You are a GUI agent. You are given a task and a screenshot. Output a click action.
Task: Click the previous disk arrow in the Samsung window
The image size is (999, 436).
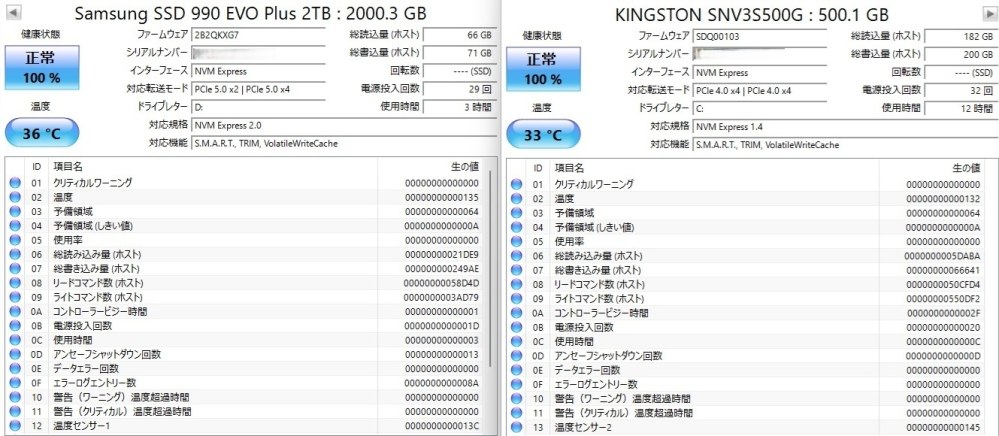point(13,12)
